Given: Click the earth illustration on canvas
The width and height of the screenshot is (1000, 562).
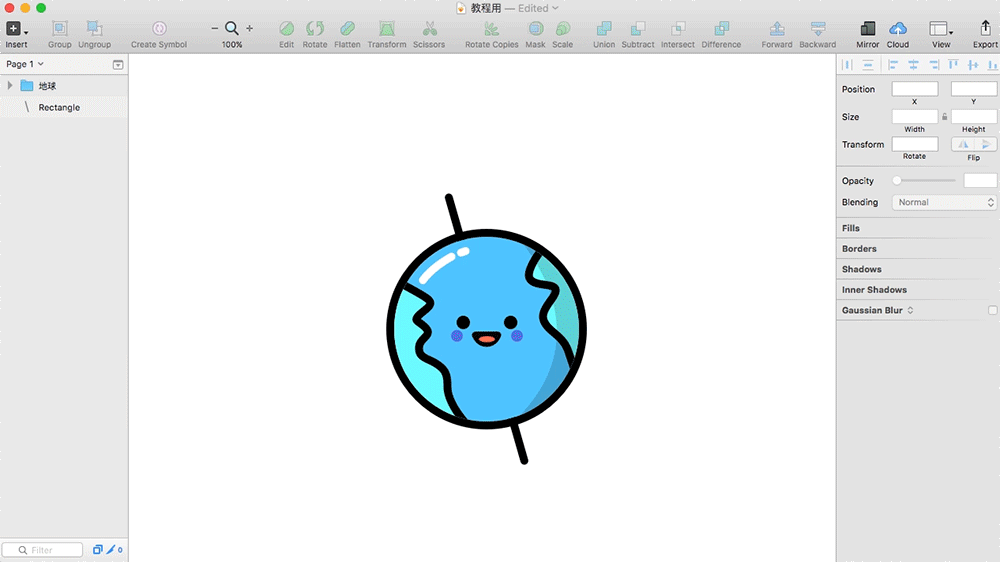Looking at the screenshot, I should pos(487,329).
